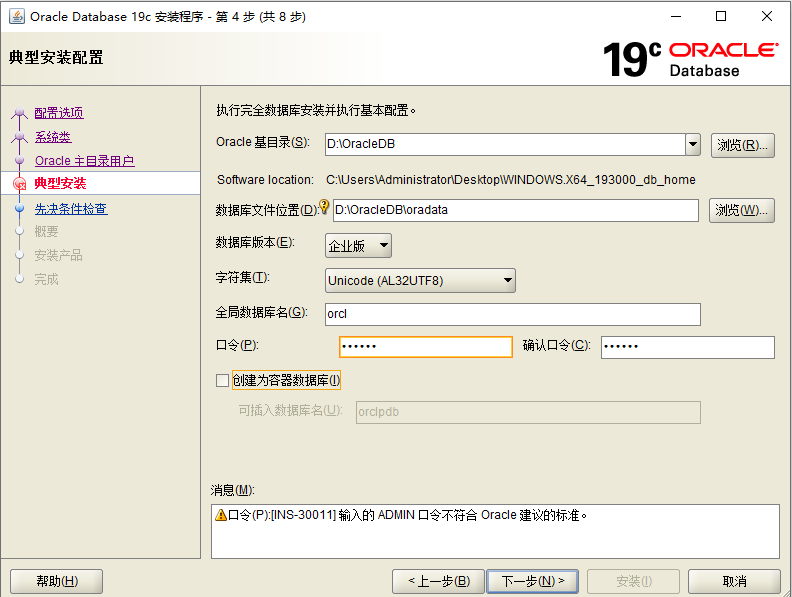Go to the 先决条件检查 step
This screenshot has height=597, width=792.
[71, 209]
